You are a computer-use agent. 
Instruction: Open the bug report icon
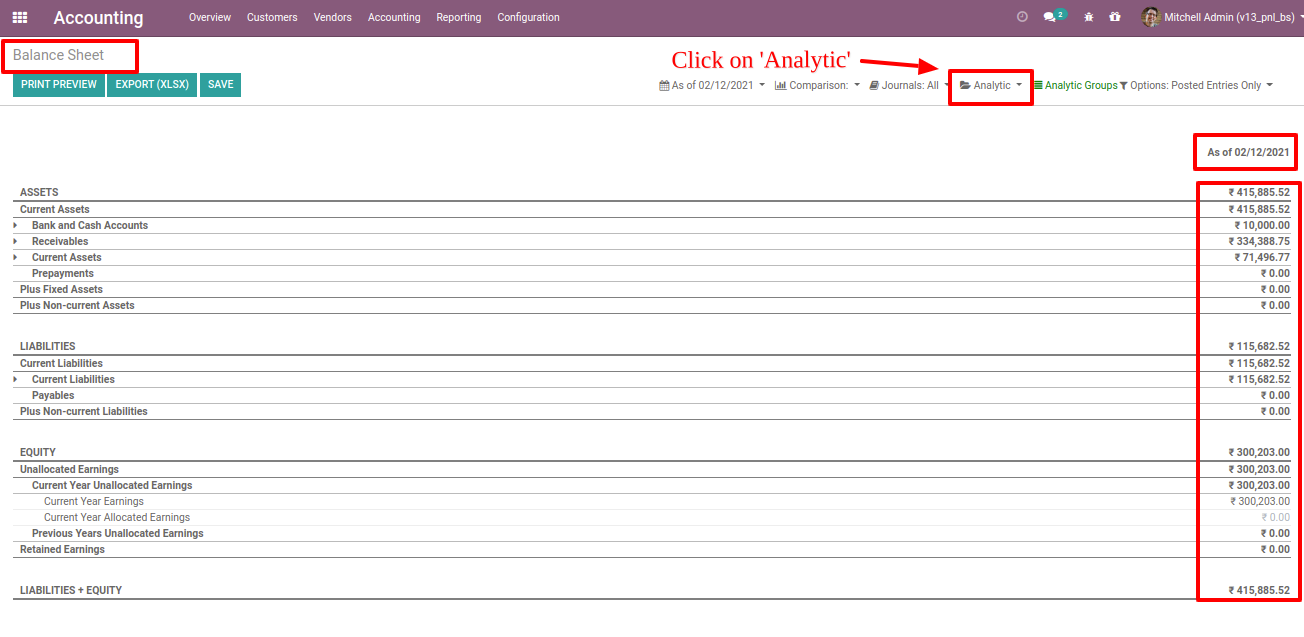click(x=1088, y=17)
